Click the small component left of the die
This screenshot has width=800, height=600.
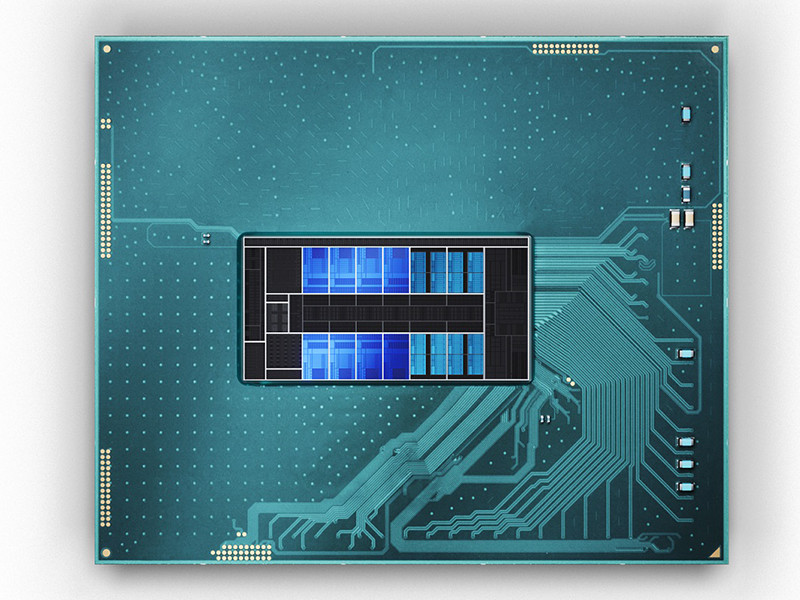(x=206, y=238)
